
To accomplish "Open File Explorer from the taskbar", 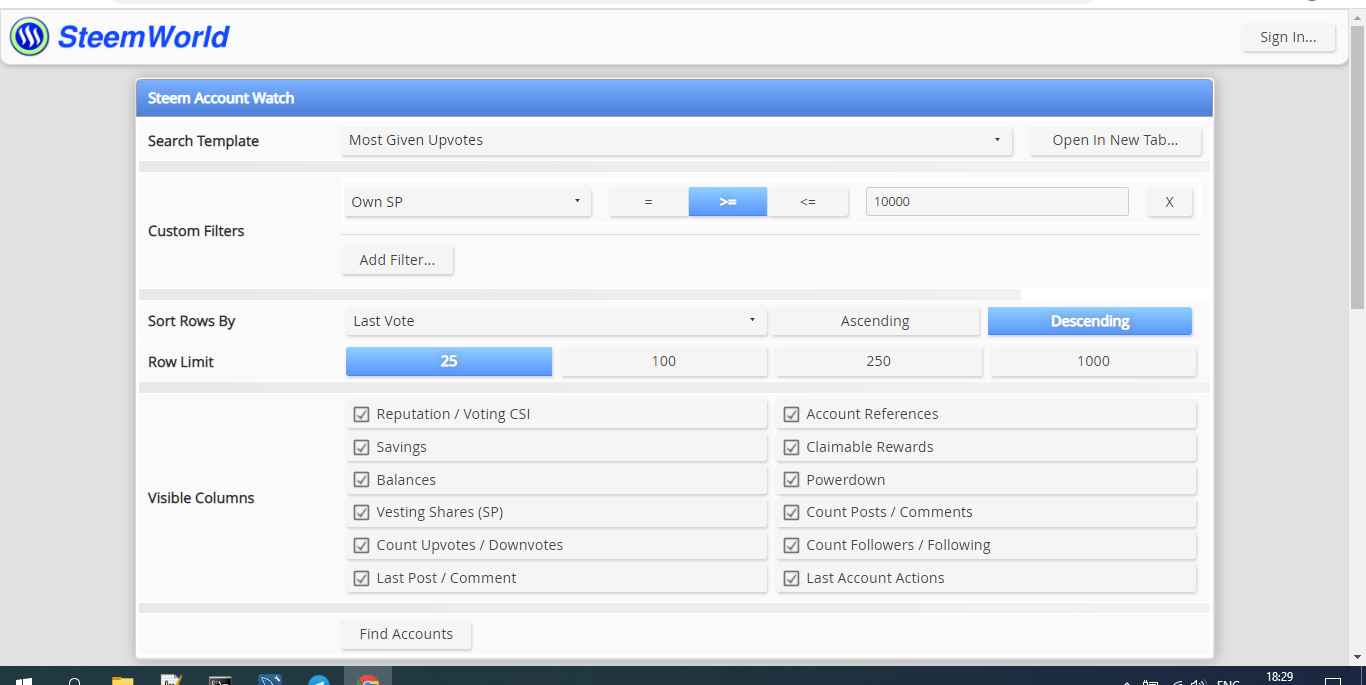I will [122, 680].
